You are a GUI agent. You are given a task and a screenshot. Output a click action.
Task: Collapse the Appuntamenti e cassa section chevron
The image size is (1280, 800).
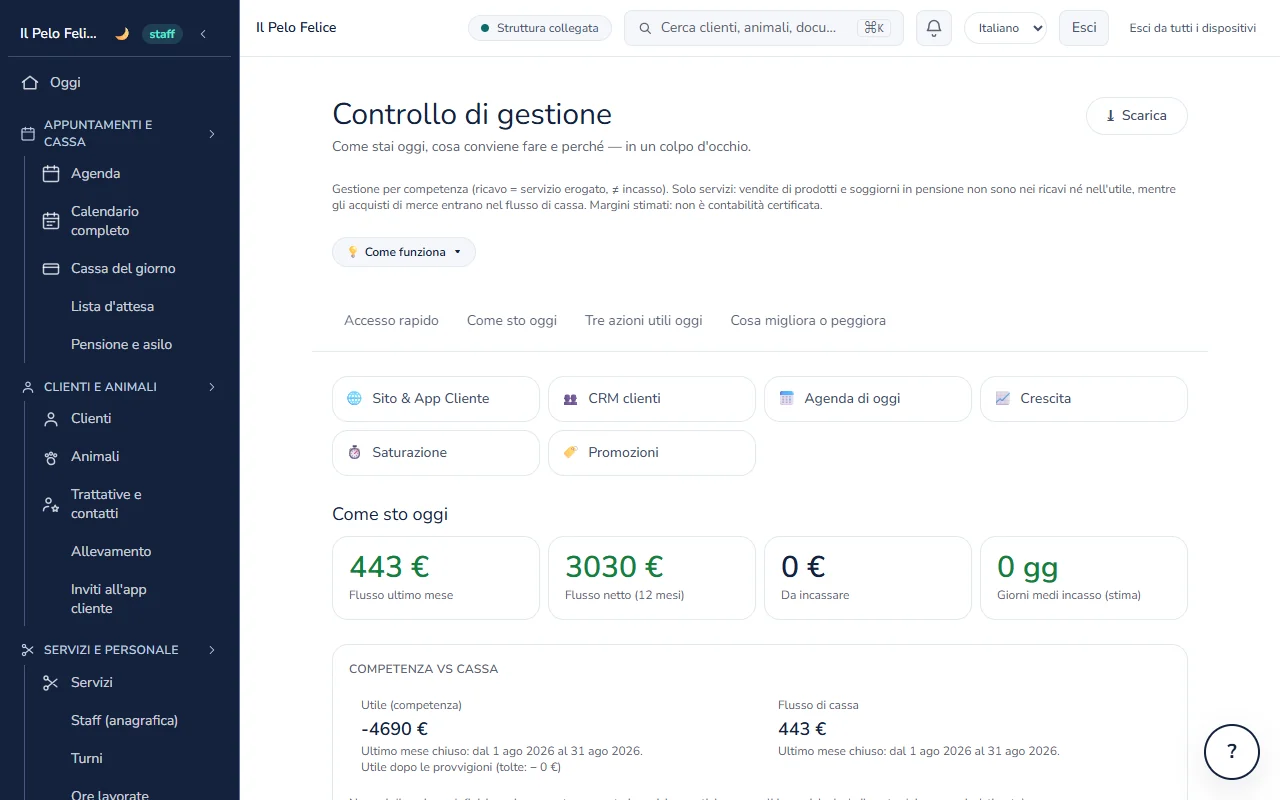point(211,134)
